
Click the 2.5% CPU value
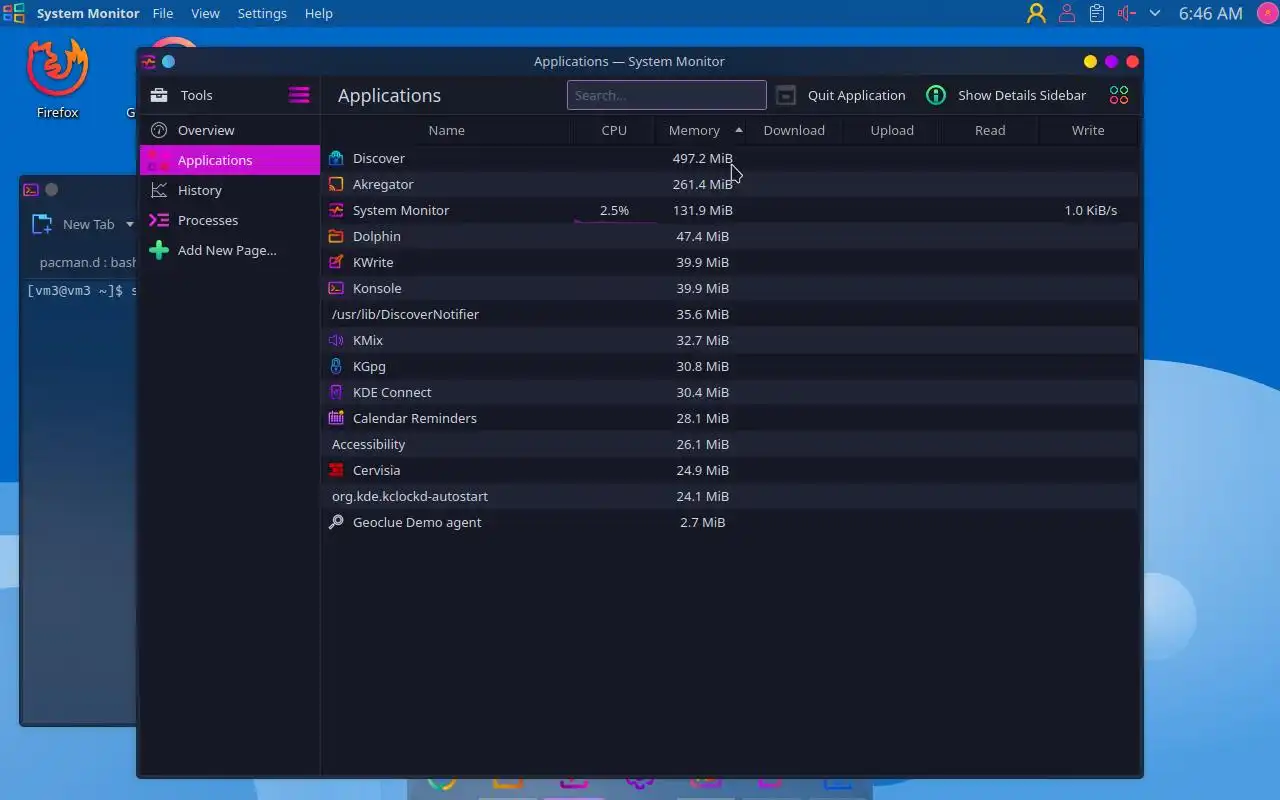pos(614,210)
